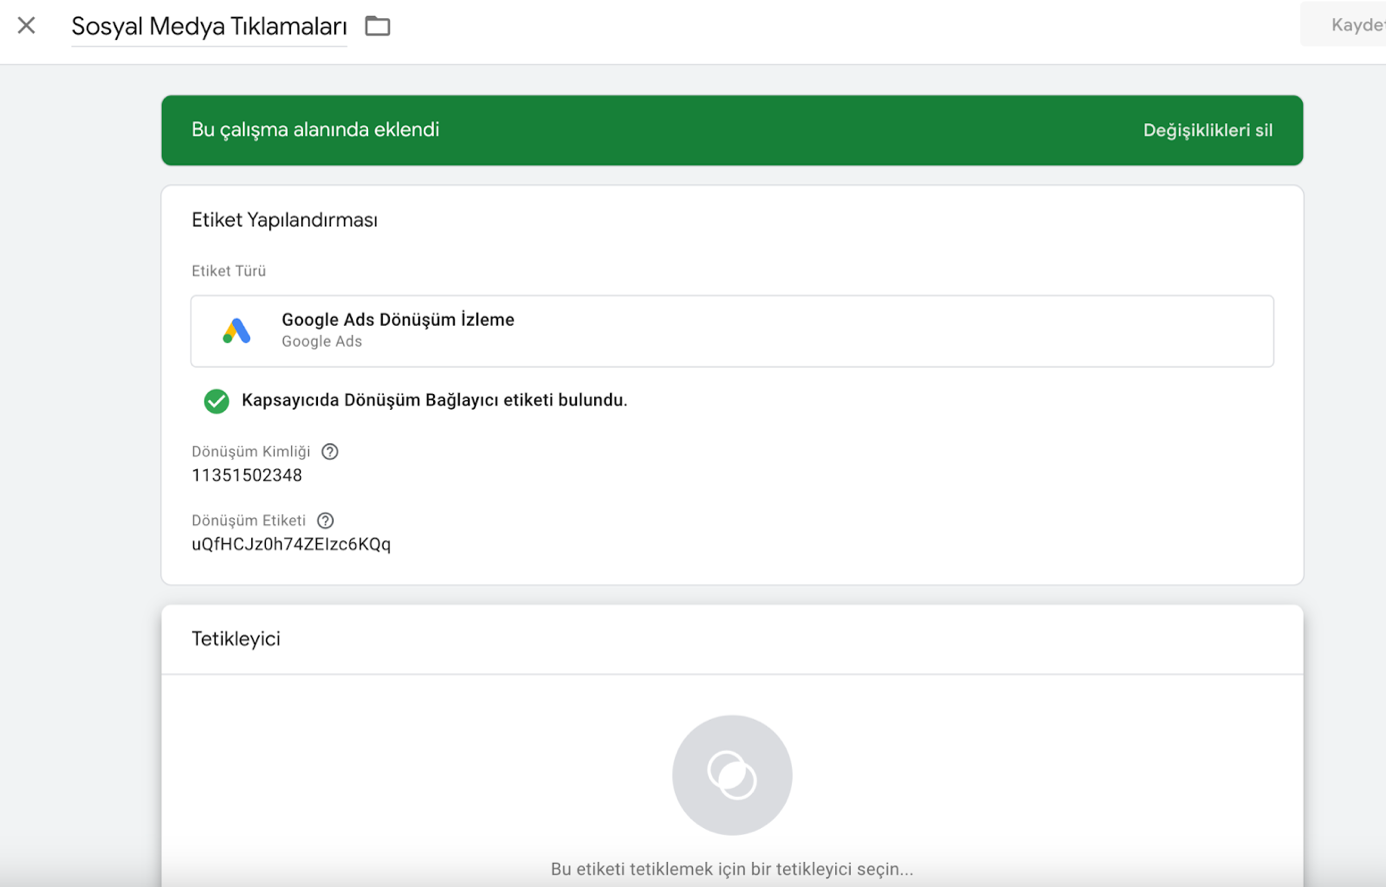
Task: Open help for Dönüşüm Kimliği
Action: click(x=330, y=451)
